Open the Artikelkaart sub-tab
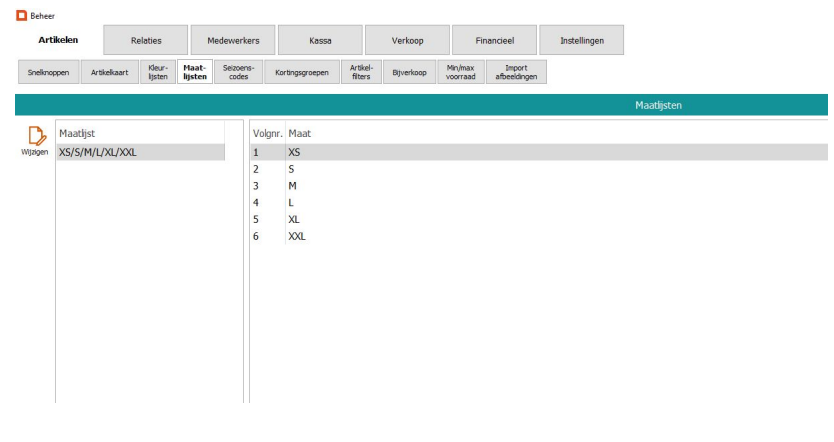 click(109, 72)
